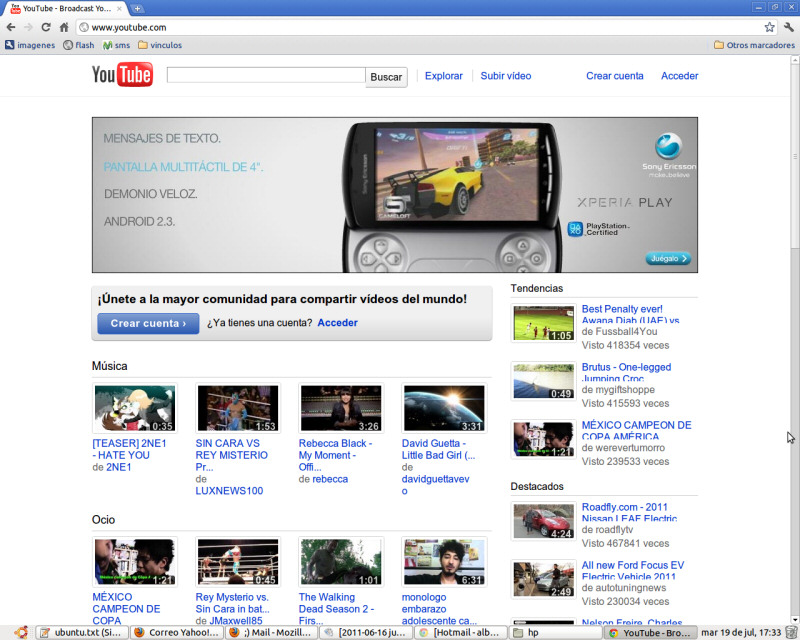Open the SIN CARA VS REY MISTERIO thumbnail
The image size is (800, 640).
[238, 408]
